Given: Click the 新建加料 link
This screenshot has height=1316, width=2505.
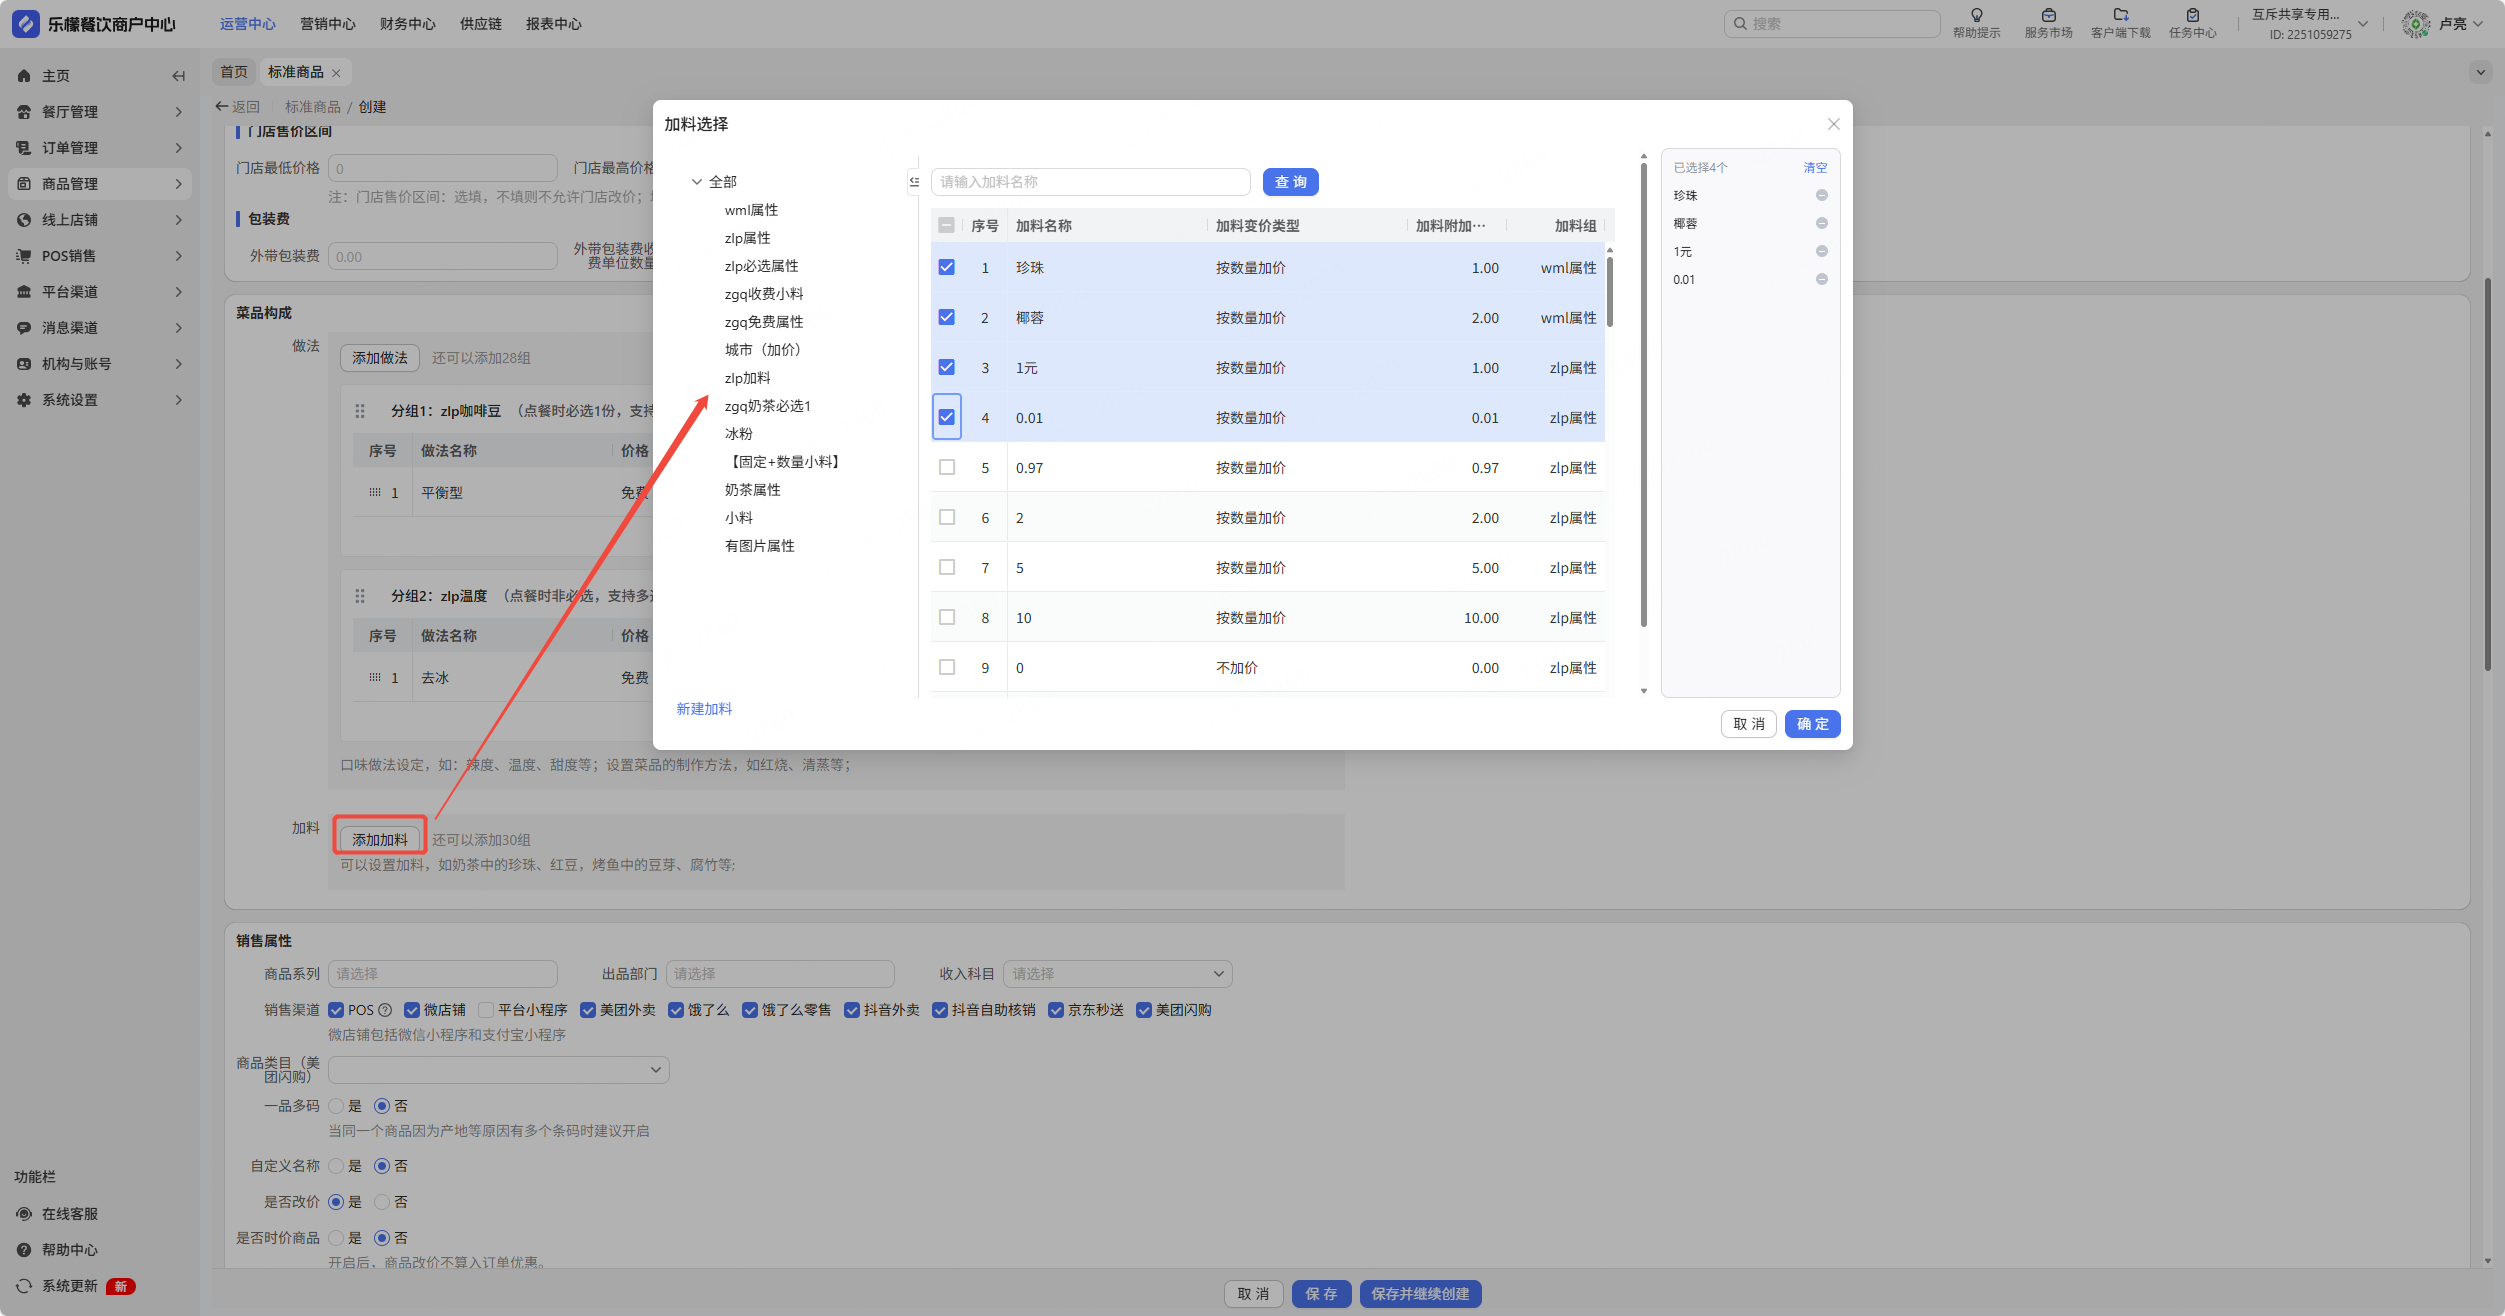Looking at the screenshot, I should (704, 709).
